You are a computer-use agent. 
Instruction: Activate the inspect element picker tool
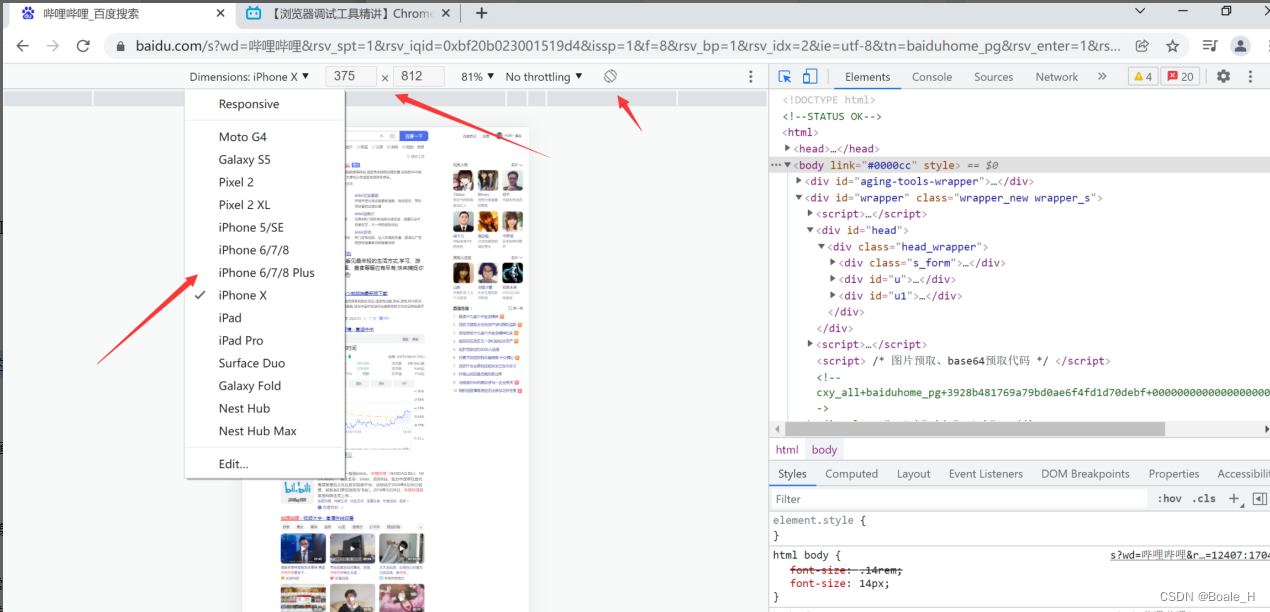785,77
